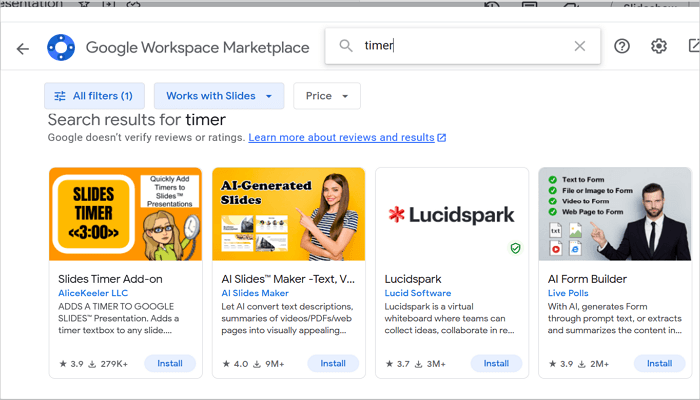Install Lucidspark

496,363
